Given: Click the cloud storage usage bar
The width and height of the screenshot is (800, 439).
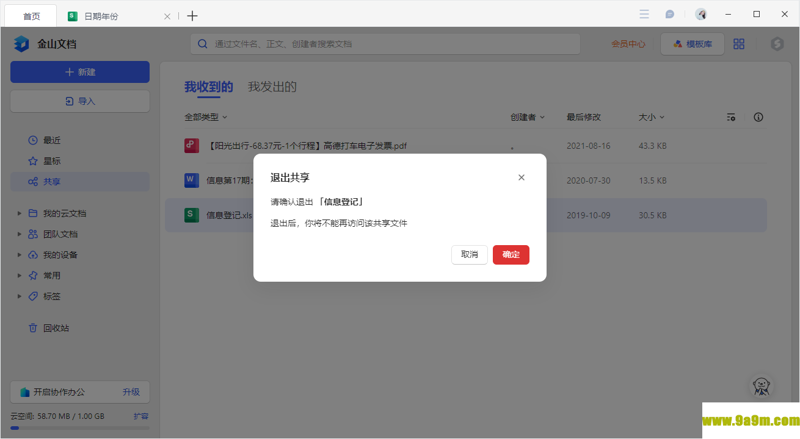Looking at the screenshot, I should pos(80,428).
